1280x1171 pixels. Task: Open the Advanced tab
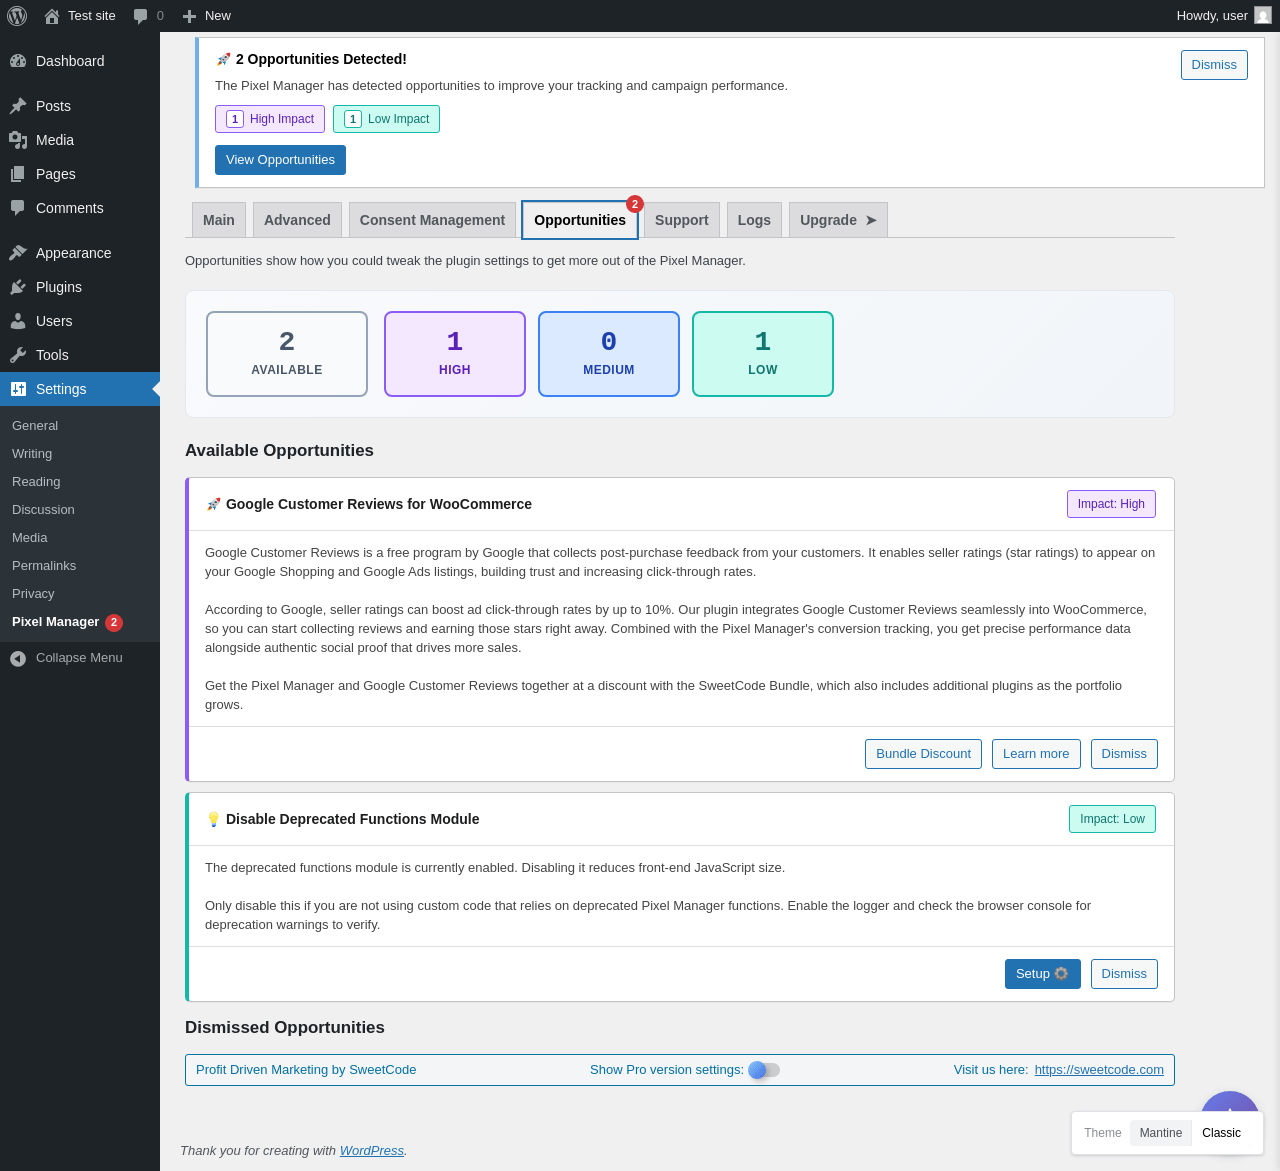point(297,220)
